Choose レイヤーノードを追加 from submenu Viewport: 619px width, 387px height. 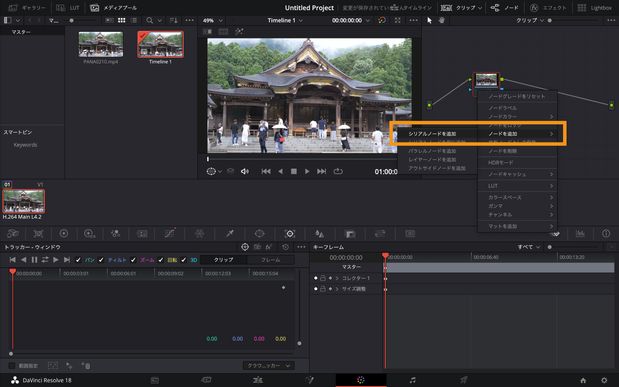point(432,160)
